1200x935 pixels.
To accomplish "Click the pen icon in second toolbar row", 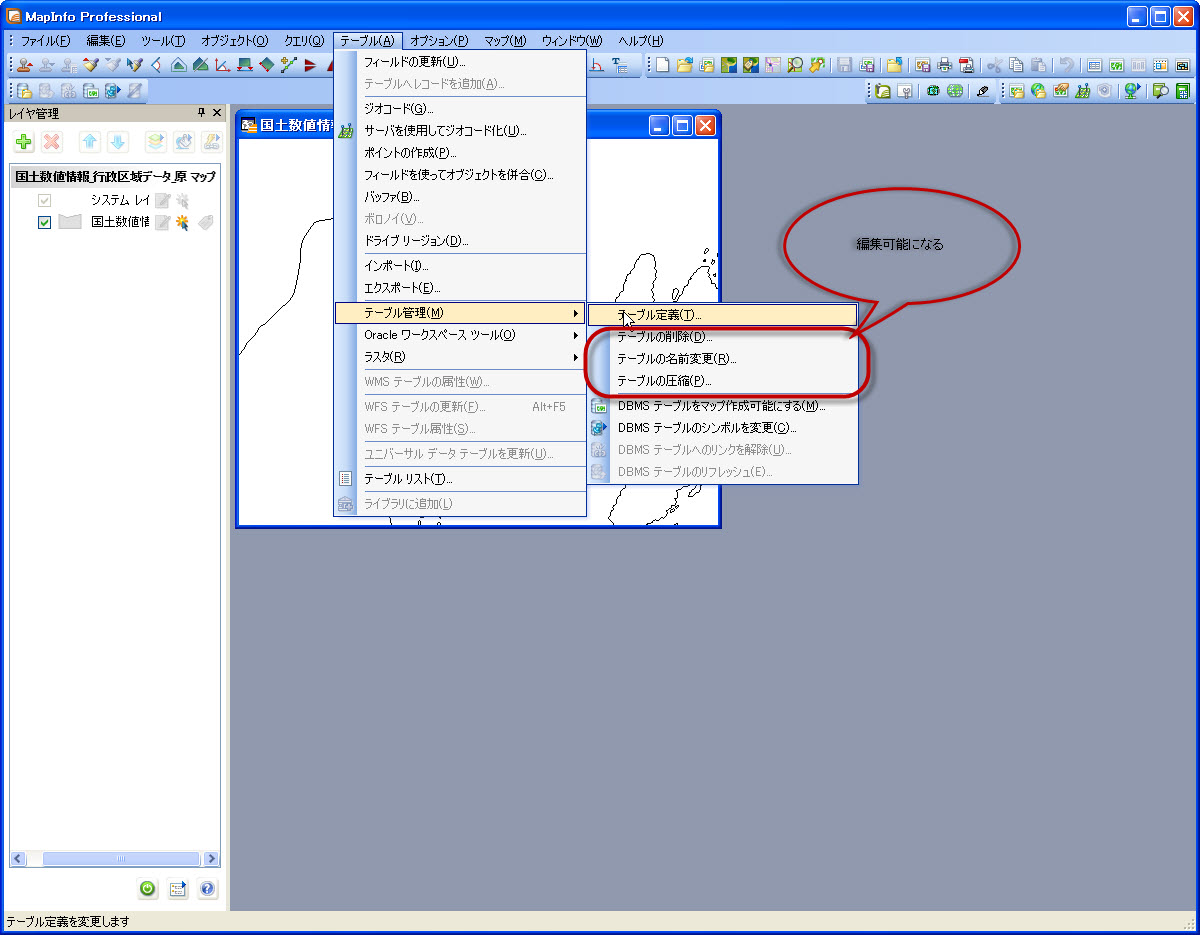I will pyautogui.click(x=982, y=91).
